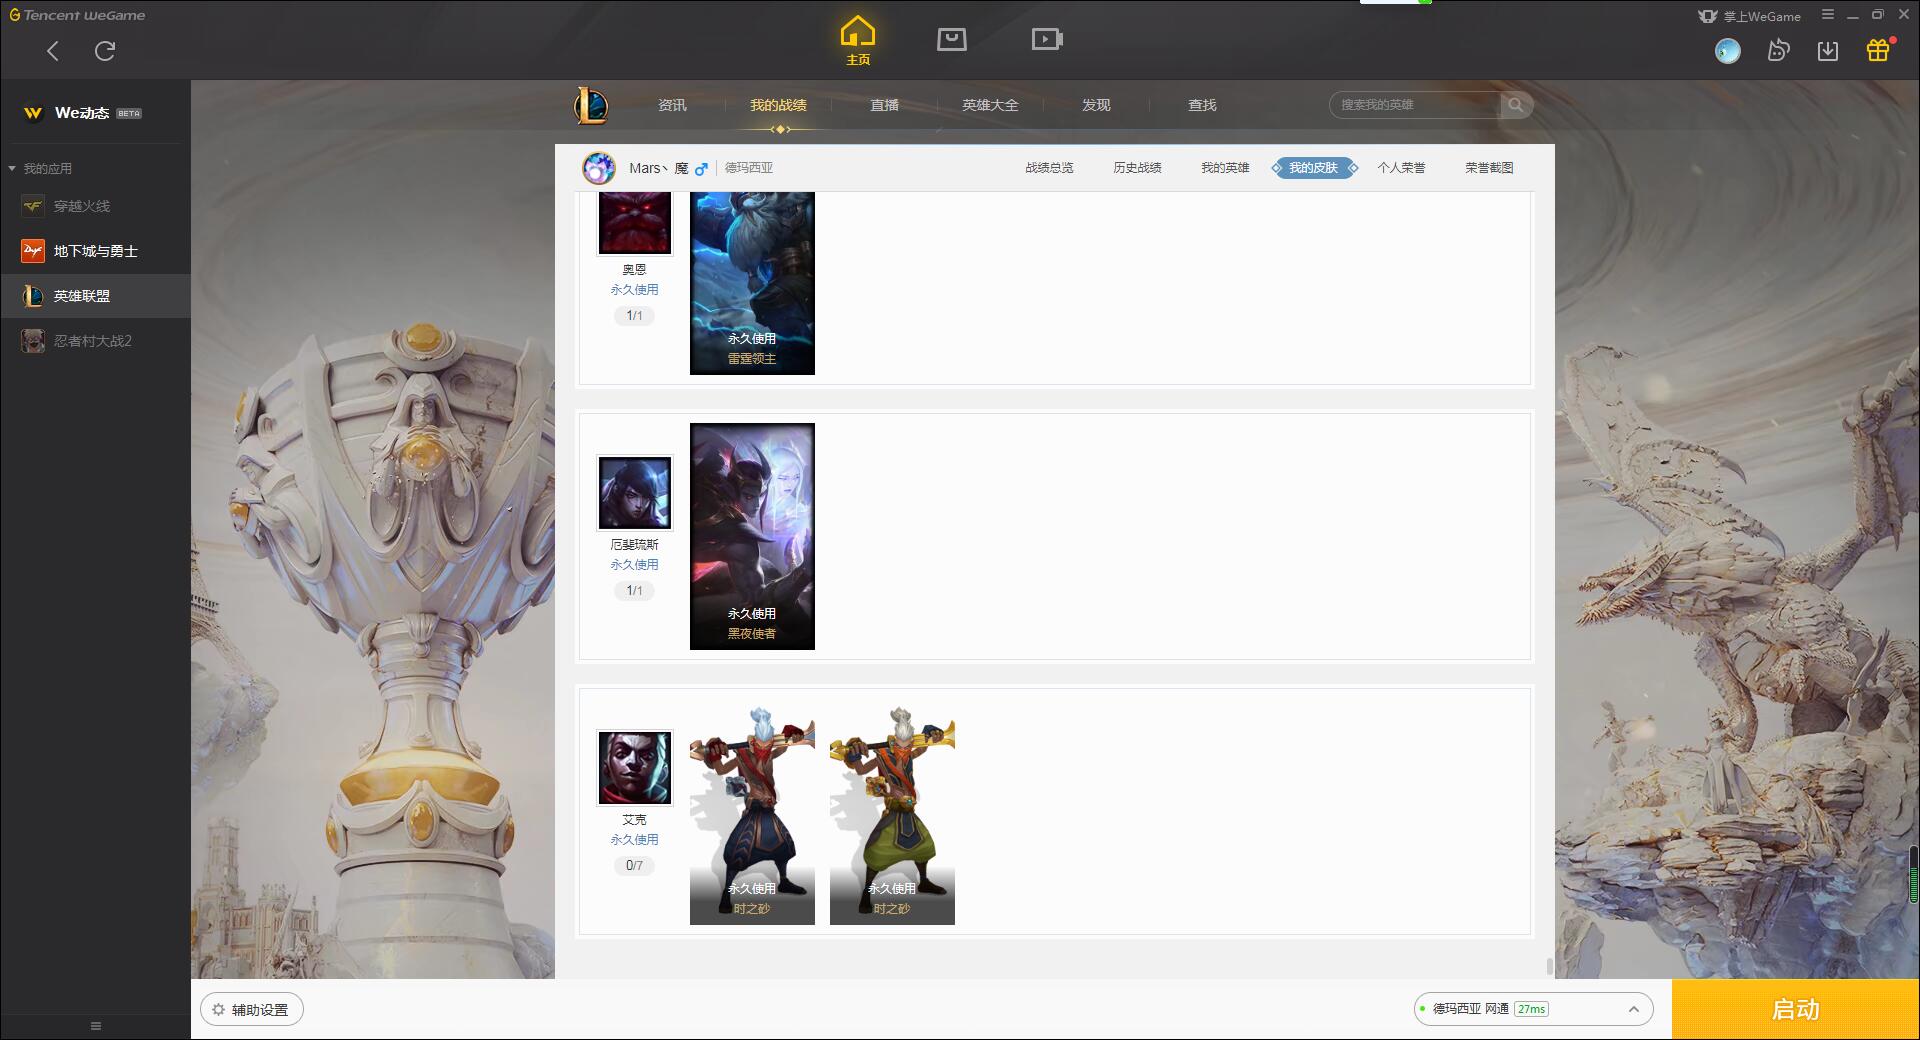Viewport: 1920px width, 1040px height.
Task: Select 穿越火线 in sidebar
Action: point(95,206)
